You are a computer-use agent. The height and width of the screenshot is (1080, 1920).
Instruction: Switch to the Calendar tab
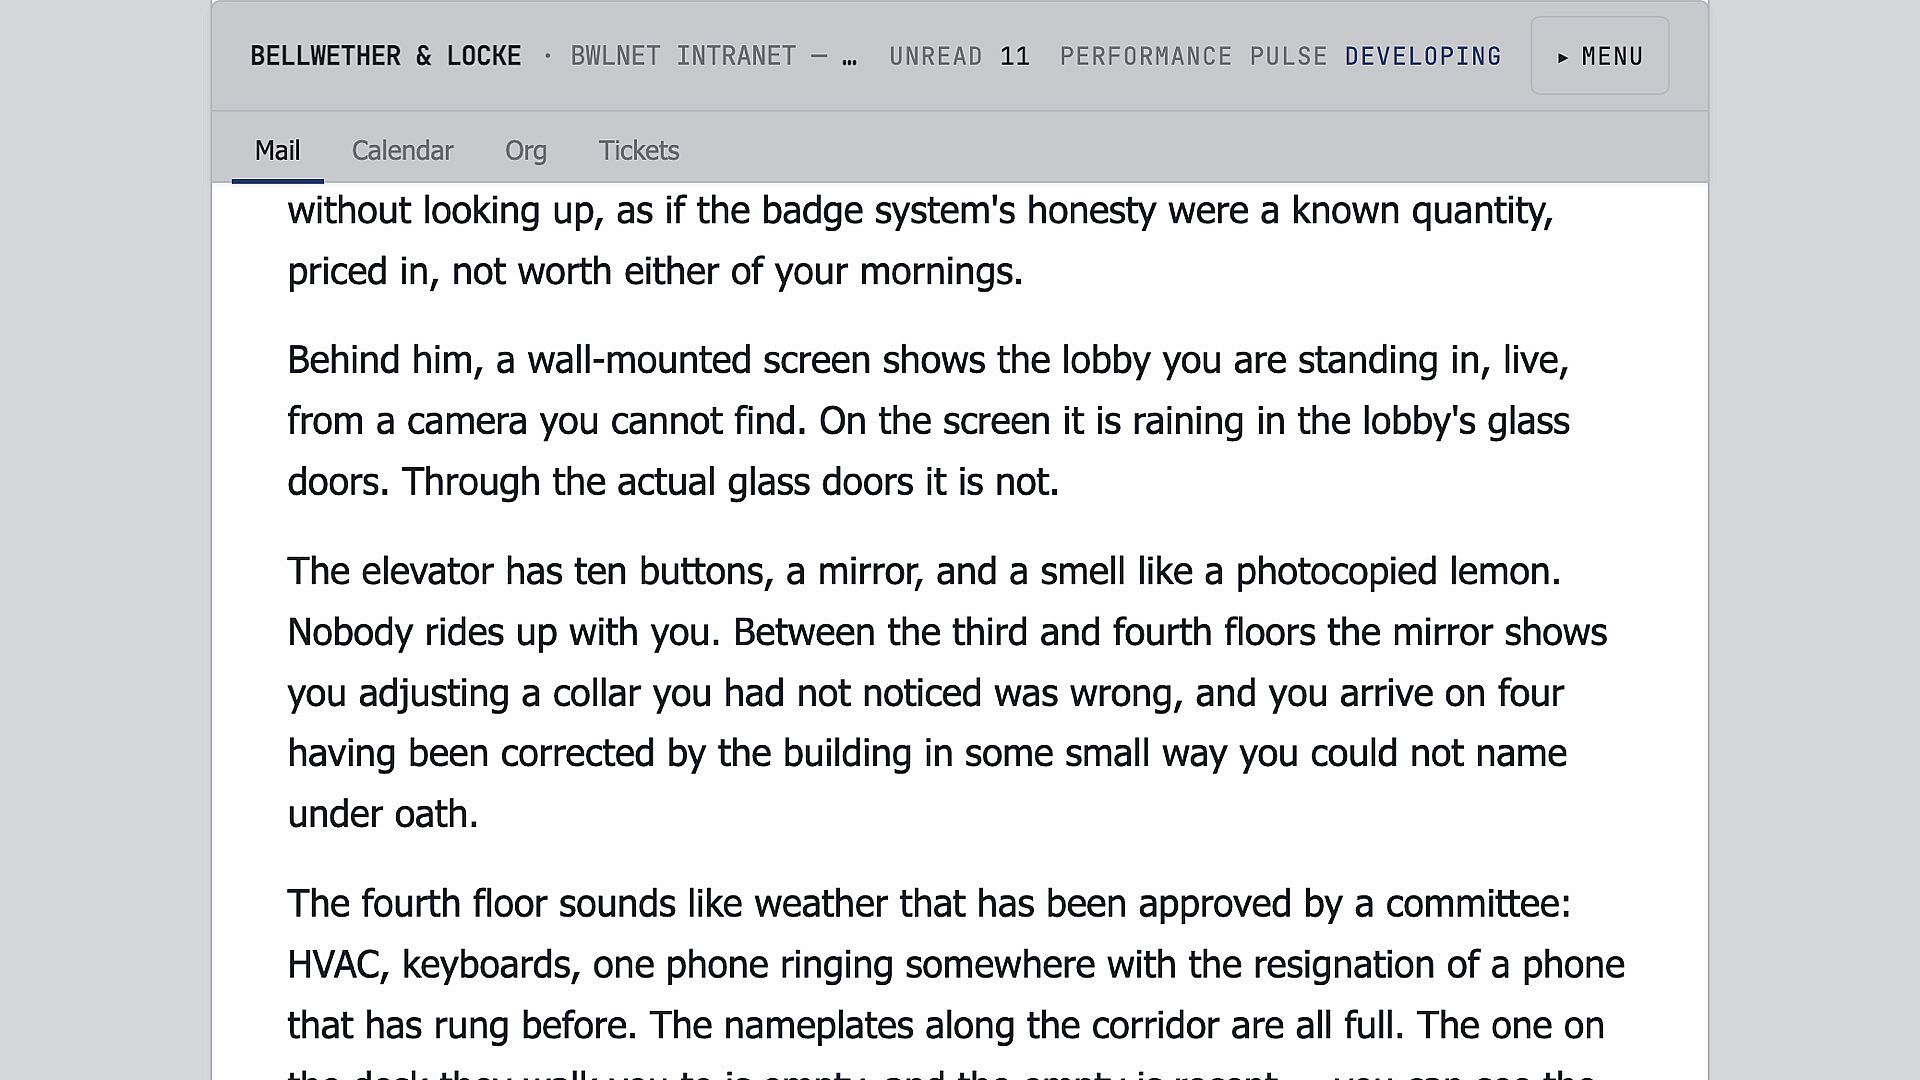click(402, 150)
